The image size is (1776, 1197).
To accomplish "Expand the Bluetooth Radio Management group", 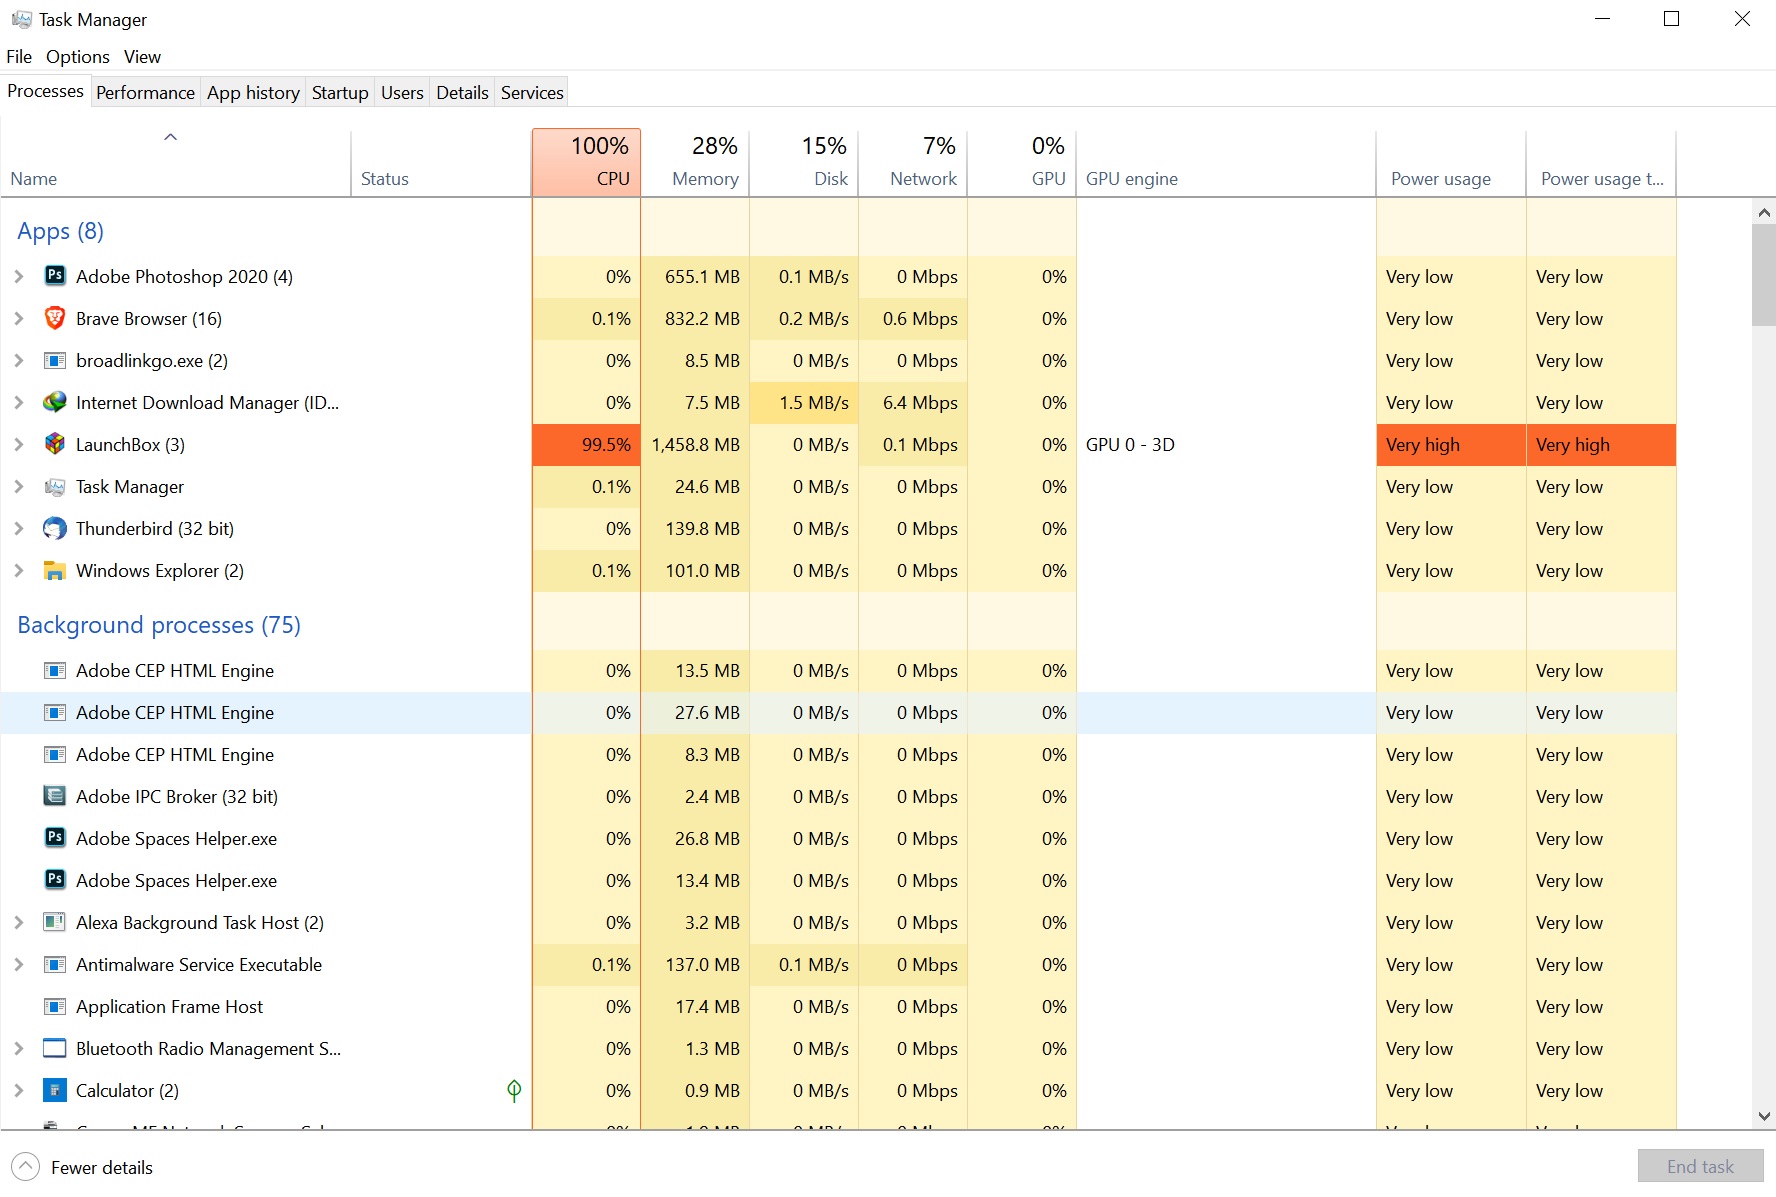I will pyautogui.click(x=18, y=1048).
